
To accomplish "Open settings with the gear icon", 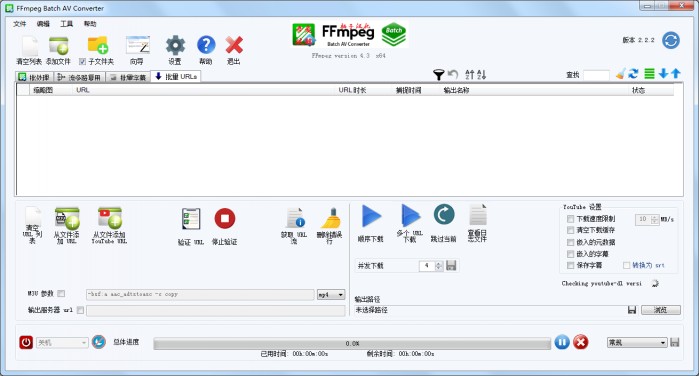I will pyautogui.click(x=175, y=45).
